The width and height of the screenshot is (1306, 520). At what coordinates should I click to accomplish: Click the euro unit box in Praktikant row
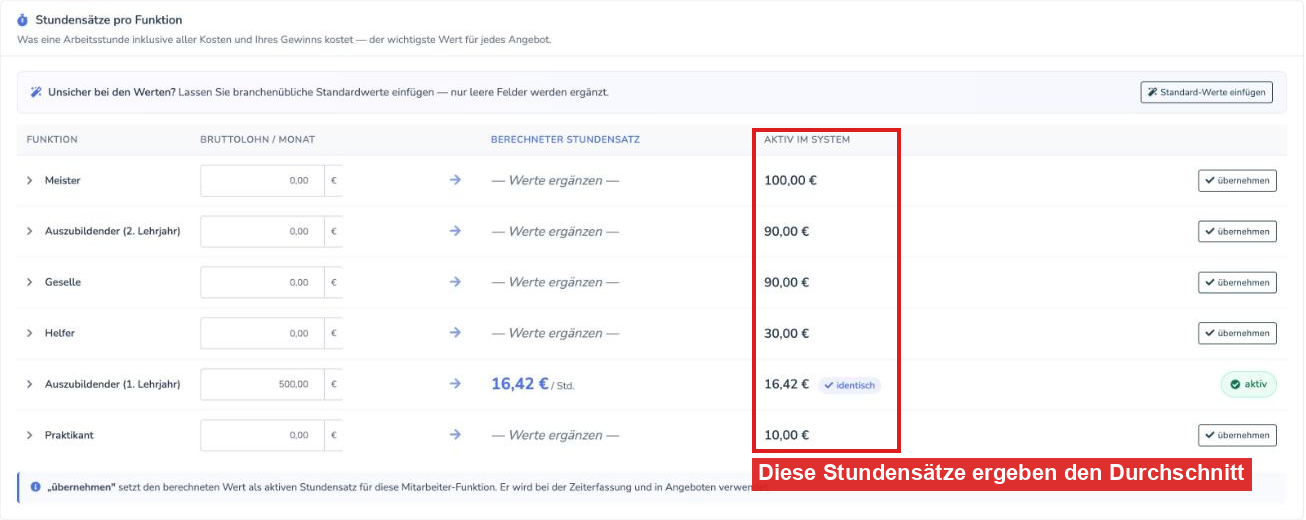[x=334, y=435]
